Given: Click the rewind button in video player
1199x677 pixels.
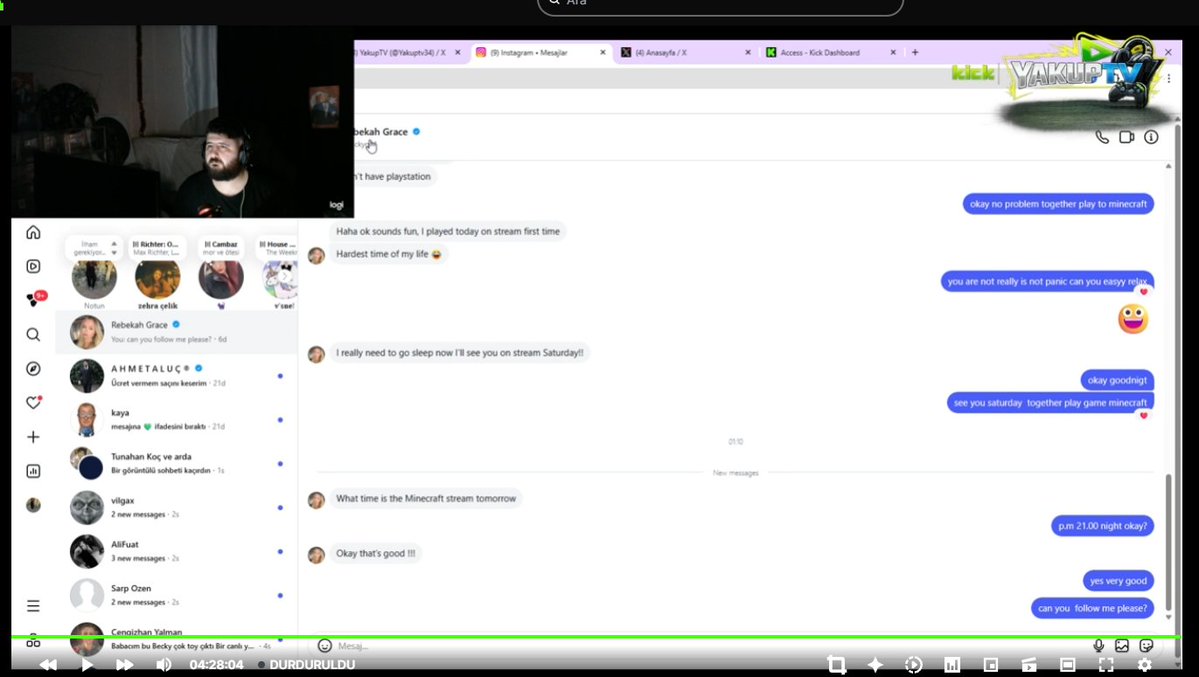Looking at the screenshot, I should click(48, 665).
